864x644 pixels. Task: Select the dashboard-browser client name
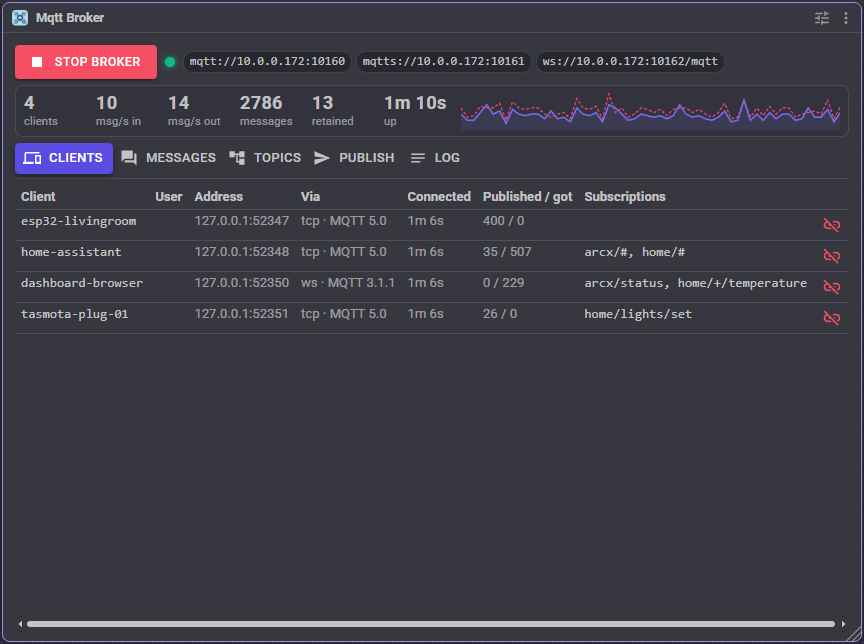[x=82, y=283]
